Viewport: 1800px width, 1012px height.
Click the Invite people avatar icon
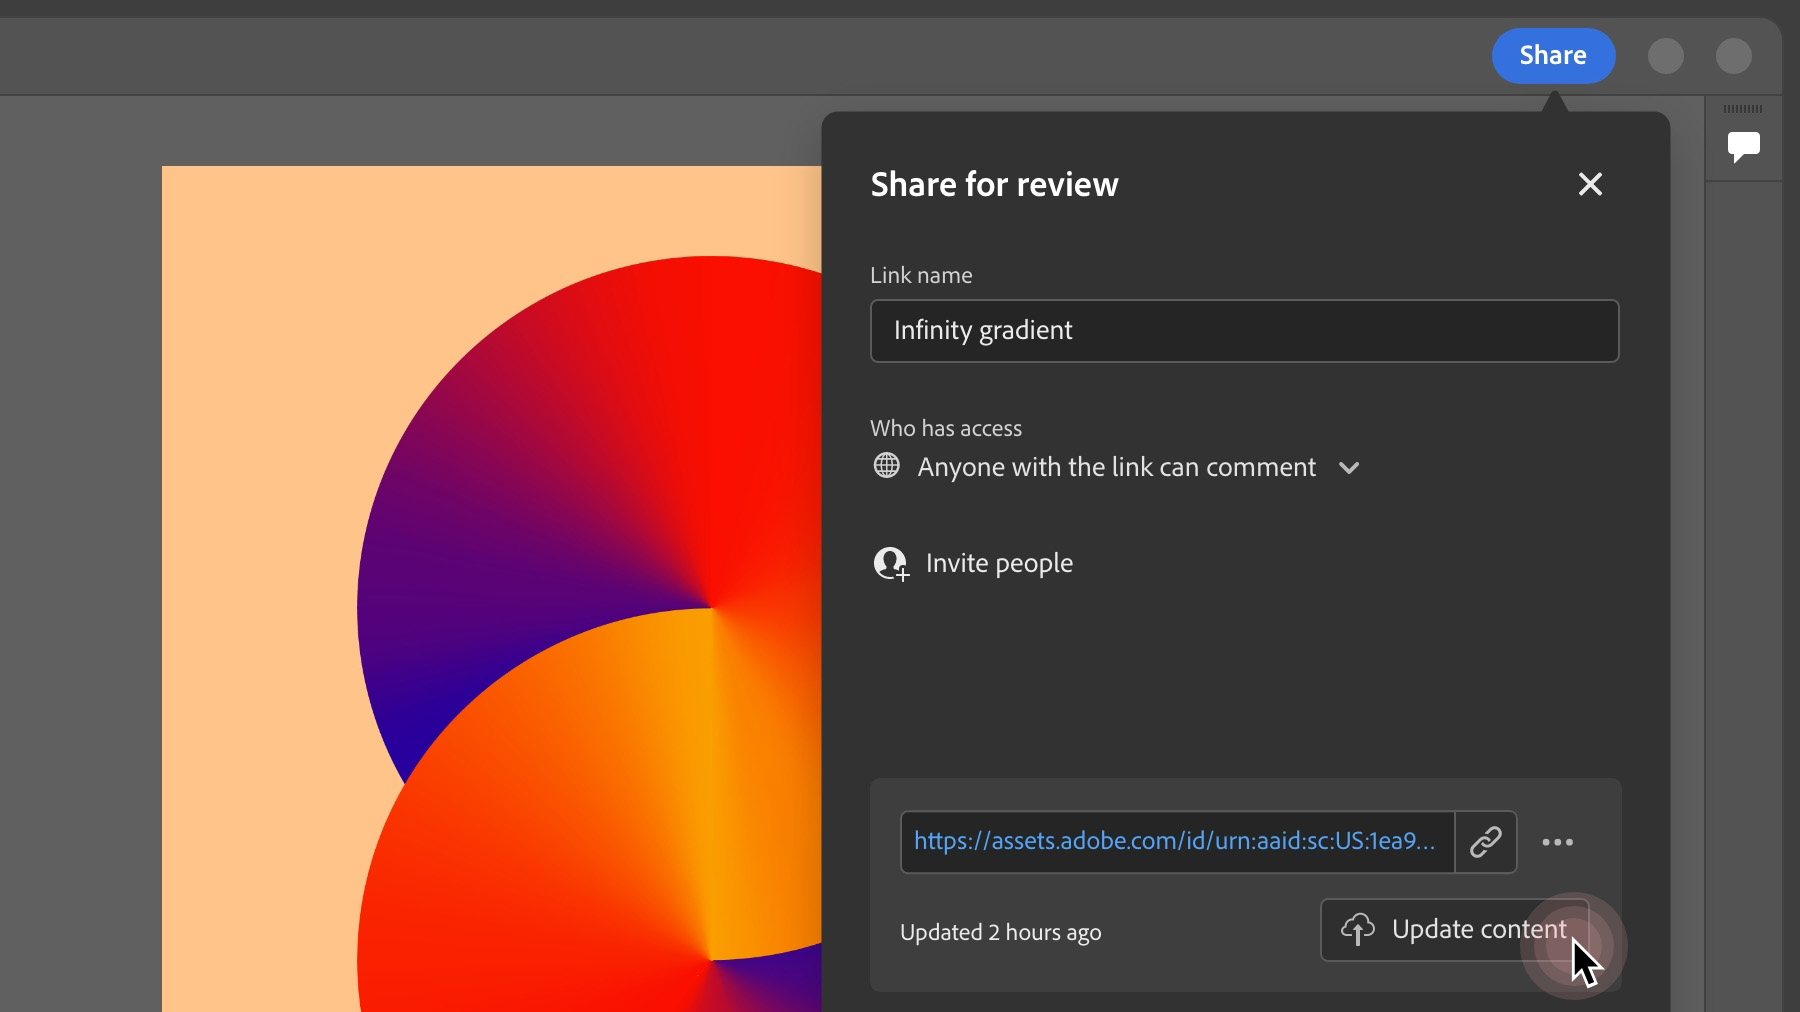pos(890,564)
